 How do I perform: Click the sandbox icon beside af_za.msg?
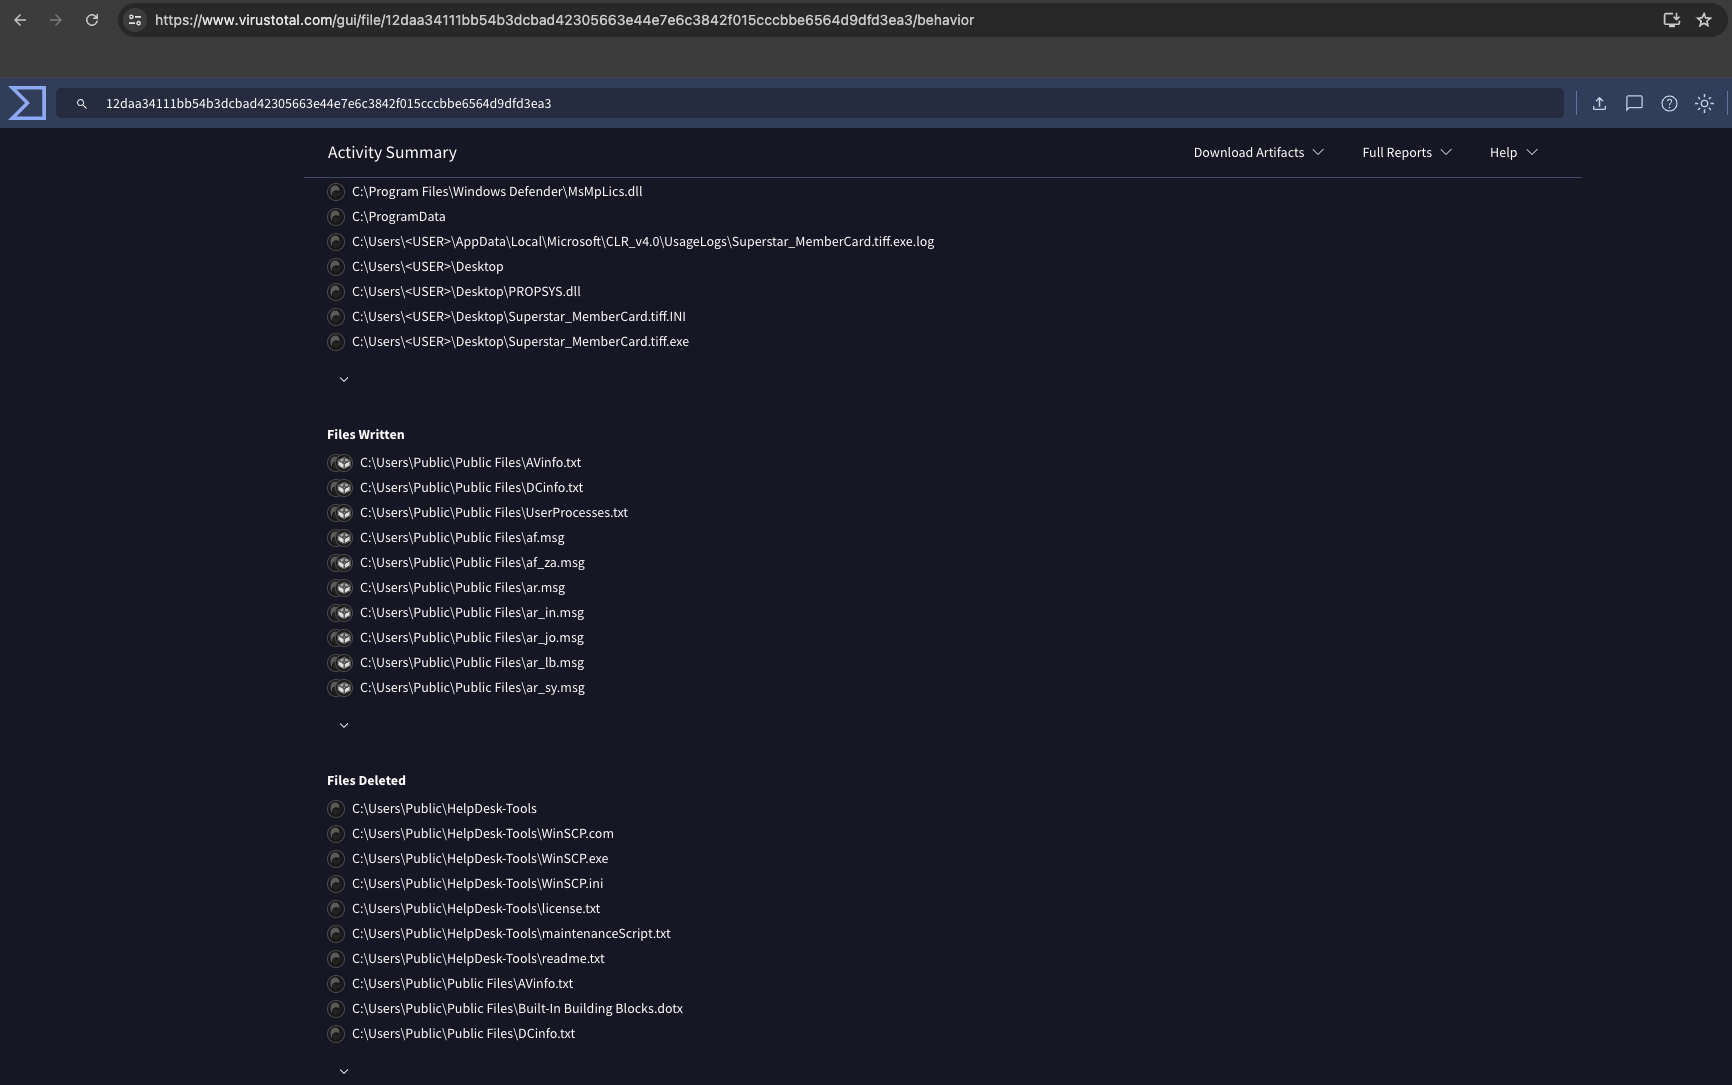pyautogui.click(x=340, y=563)
